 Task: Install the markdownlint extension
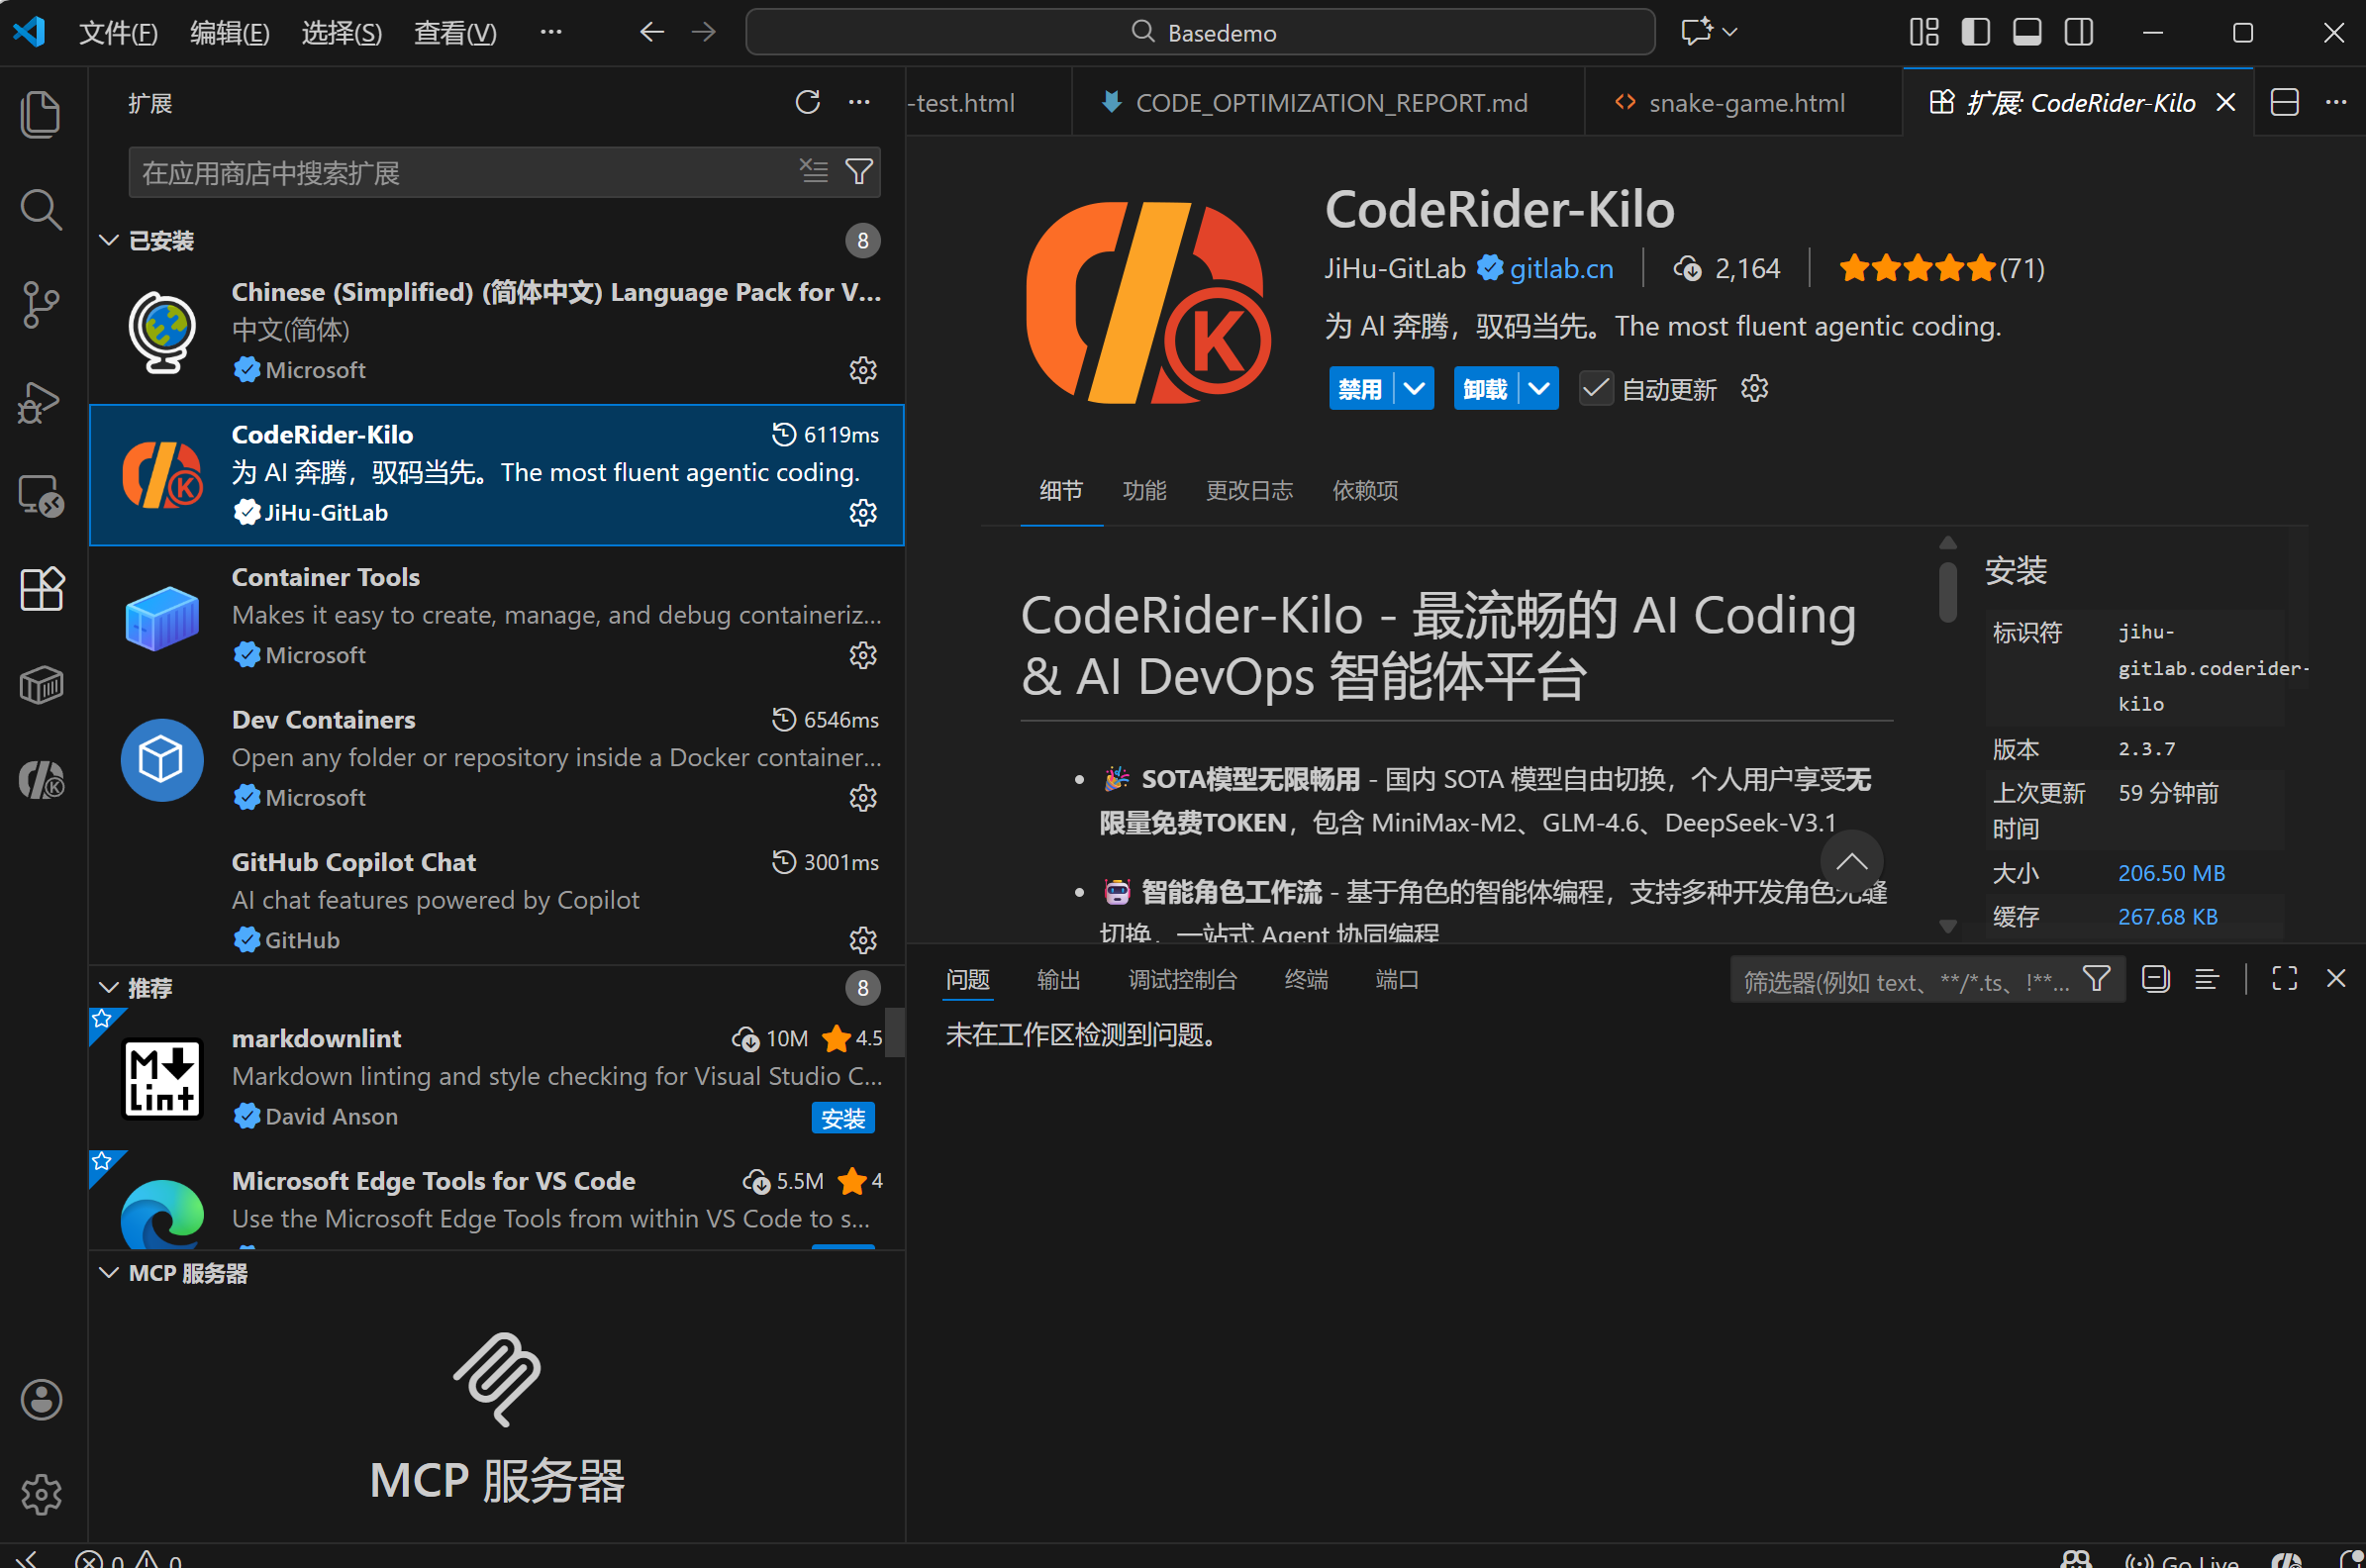tap(842, 1118)
